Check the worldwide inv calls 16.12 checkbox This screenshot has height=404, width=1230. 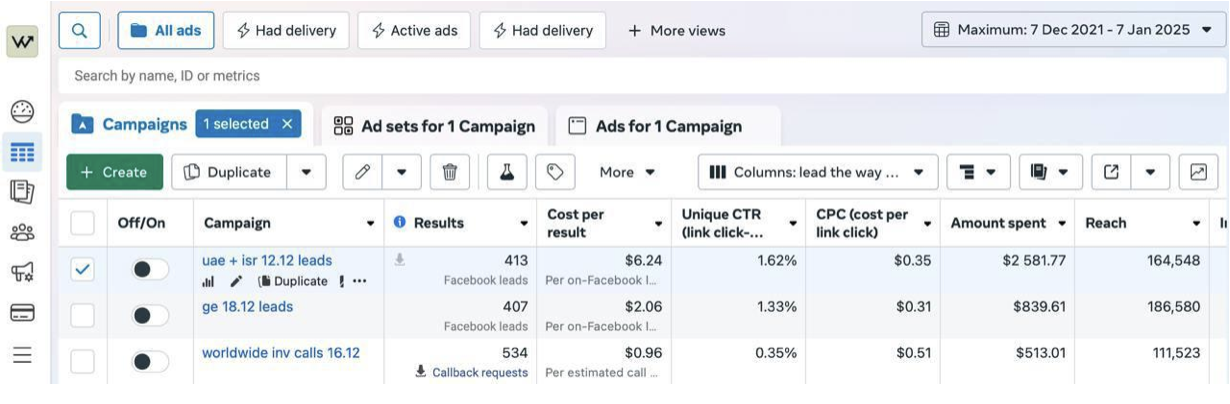pyautogui.click(x=82, y=361)
